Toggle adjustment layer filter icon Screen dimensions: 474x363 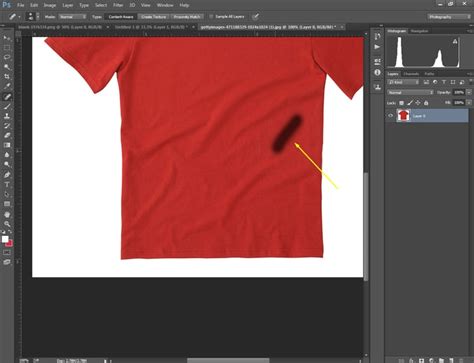(435, 82)
